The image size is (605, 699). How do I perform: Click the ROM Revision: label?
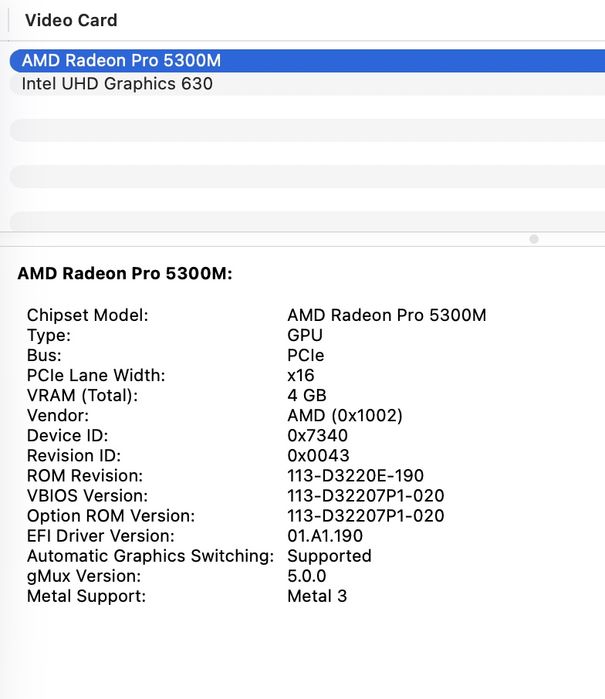coord(85,476)
